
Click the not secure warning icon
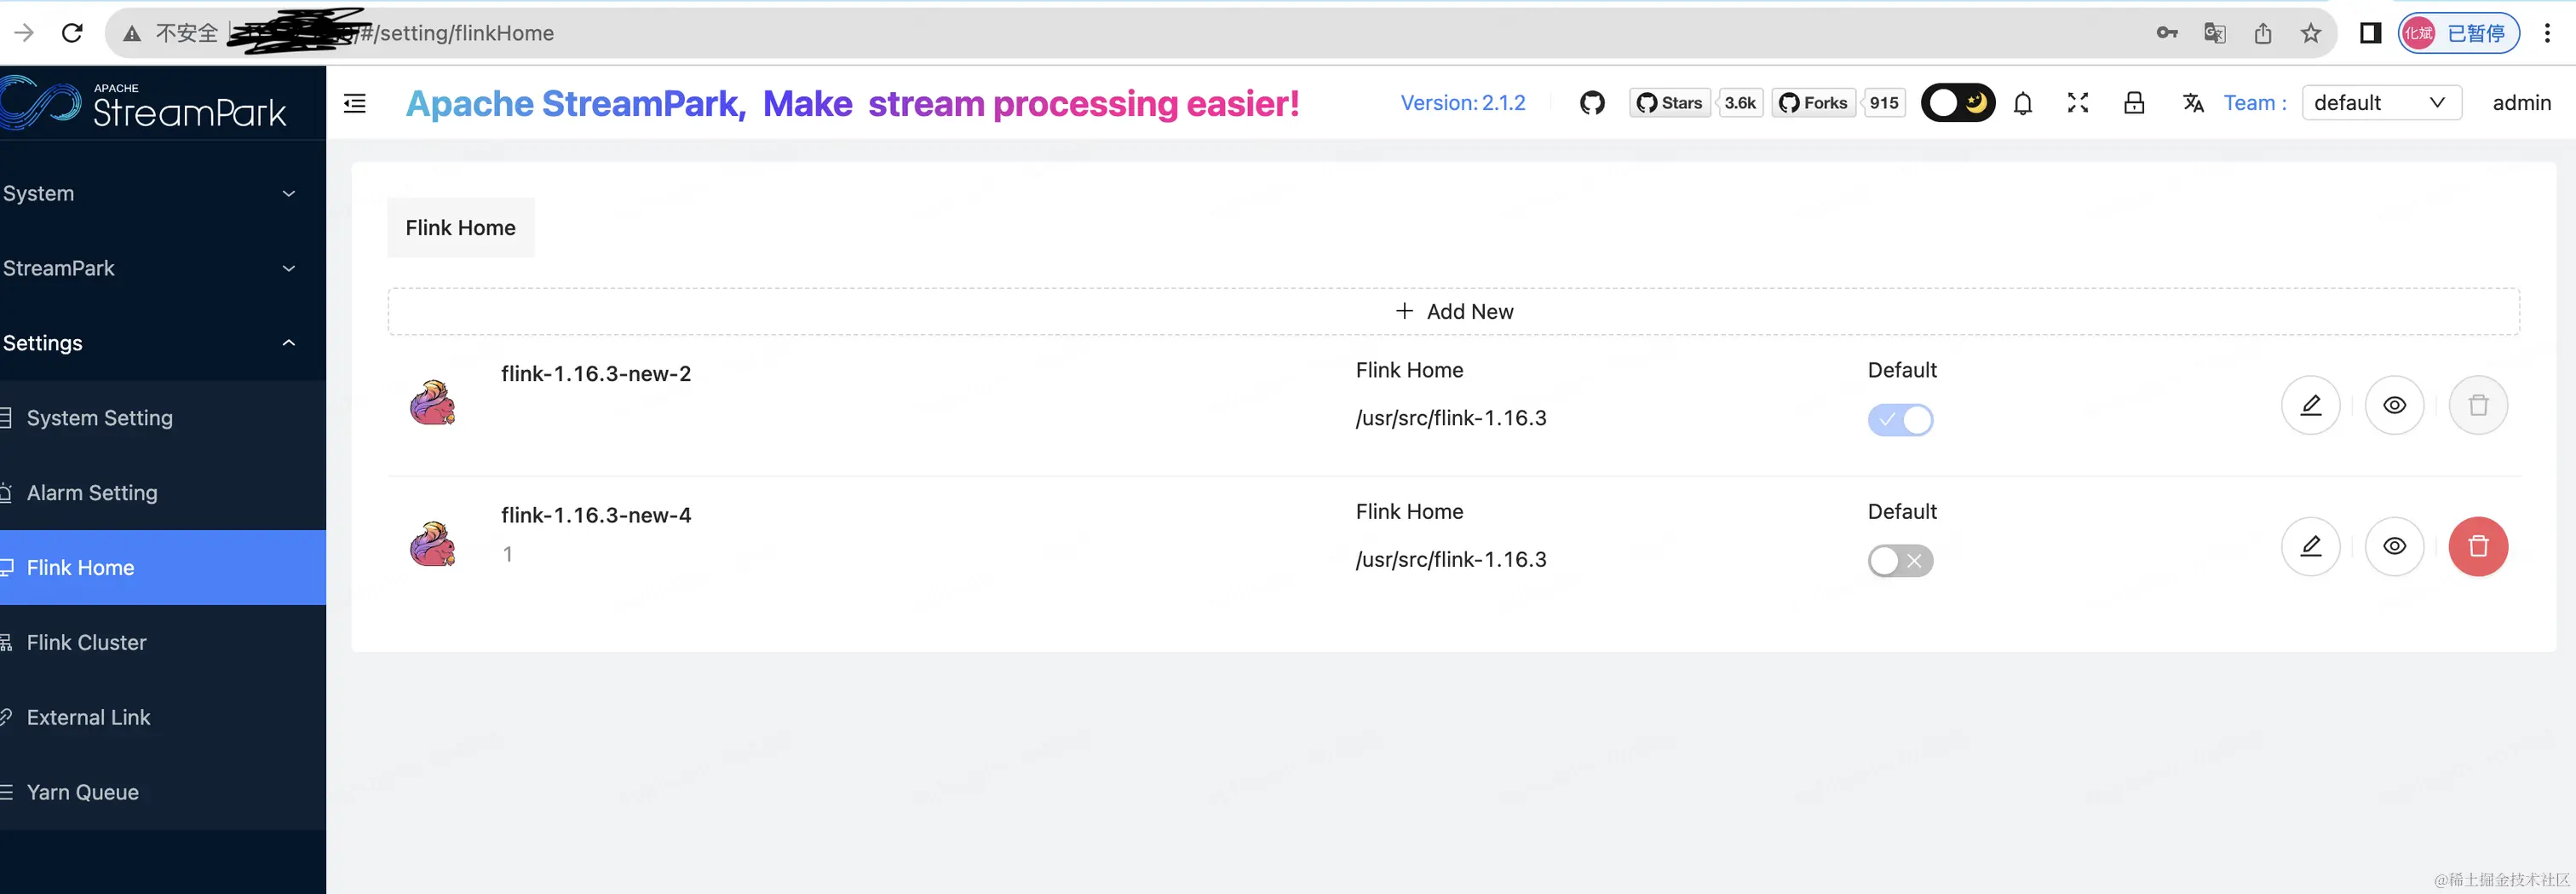point(132,33)
